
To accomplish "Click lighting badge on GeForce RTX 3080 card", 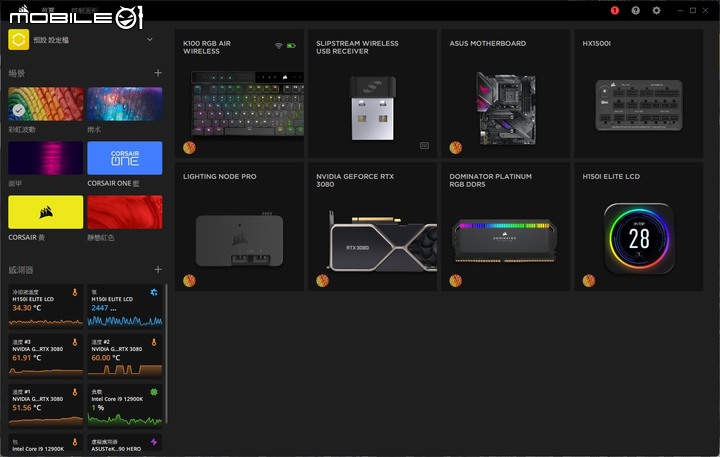I will (x=322, y=280).
